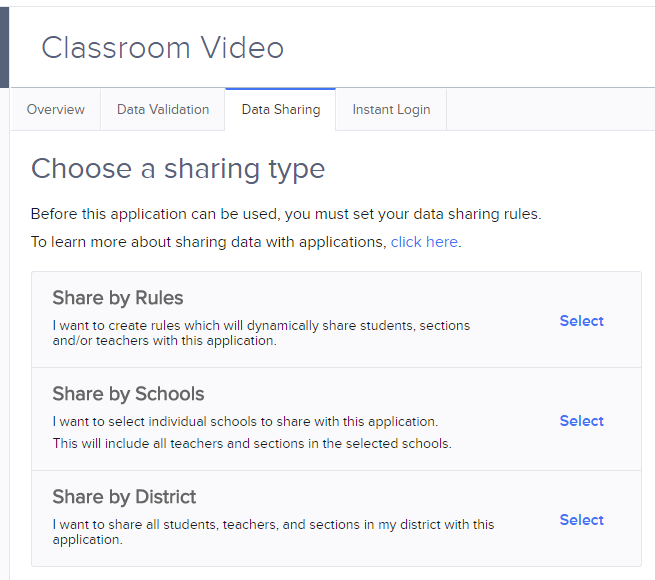Click the Share by Rules heading
Image resolution: width=655 pixels, height=580 pixels.
118,298
